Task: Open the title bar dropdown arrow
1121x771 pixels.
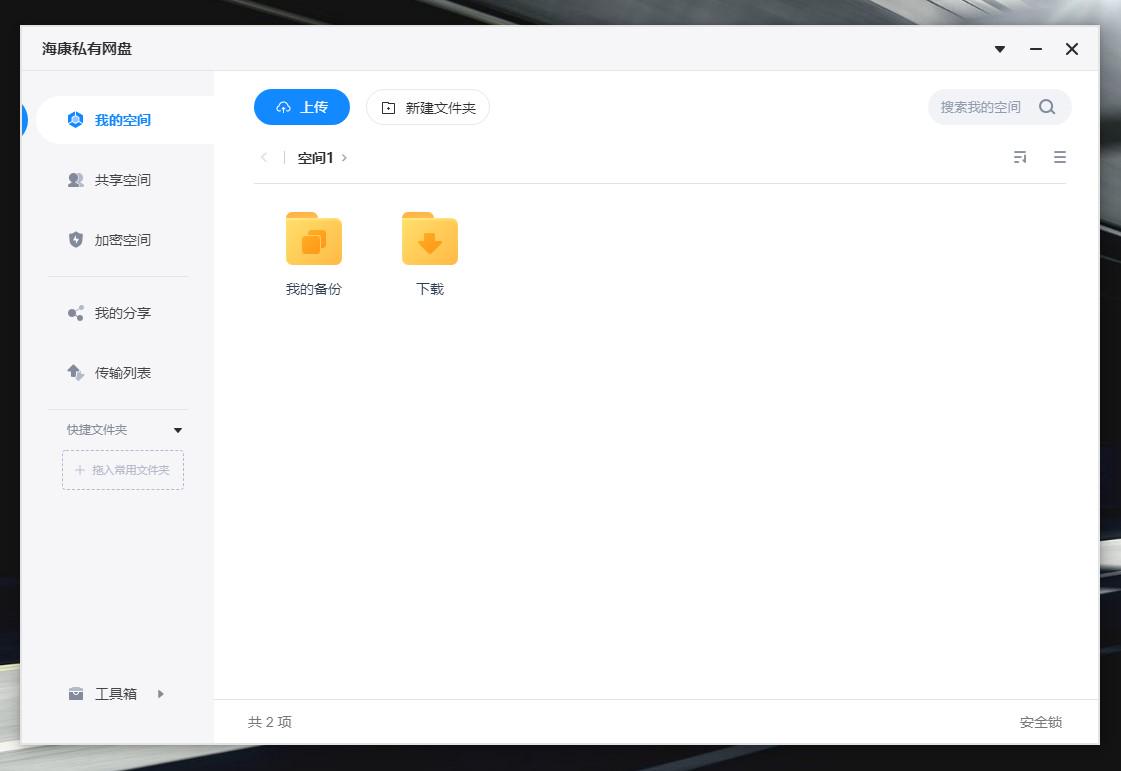Action: [x=999, y=48]
